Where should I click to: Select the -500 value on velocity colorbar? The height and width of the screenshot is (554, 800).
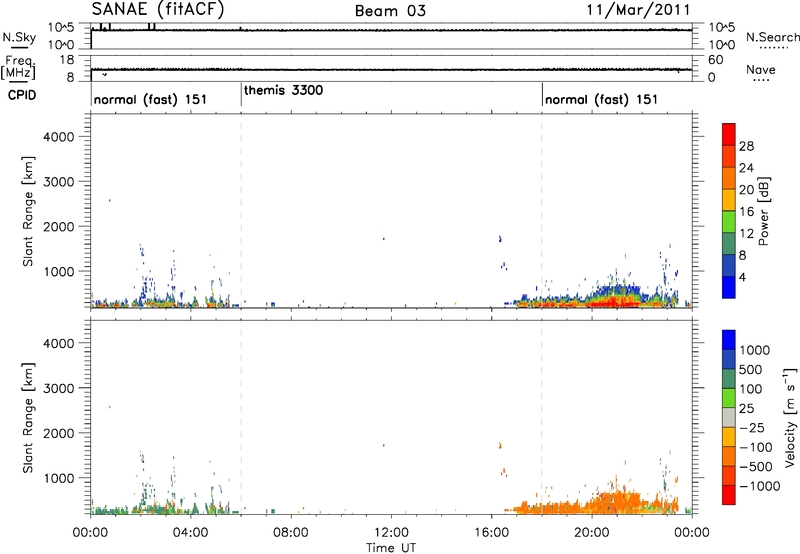coord(756,466)
